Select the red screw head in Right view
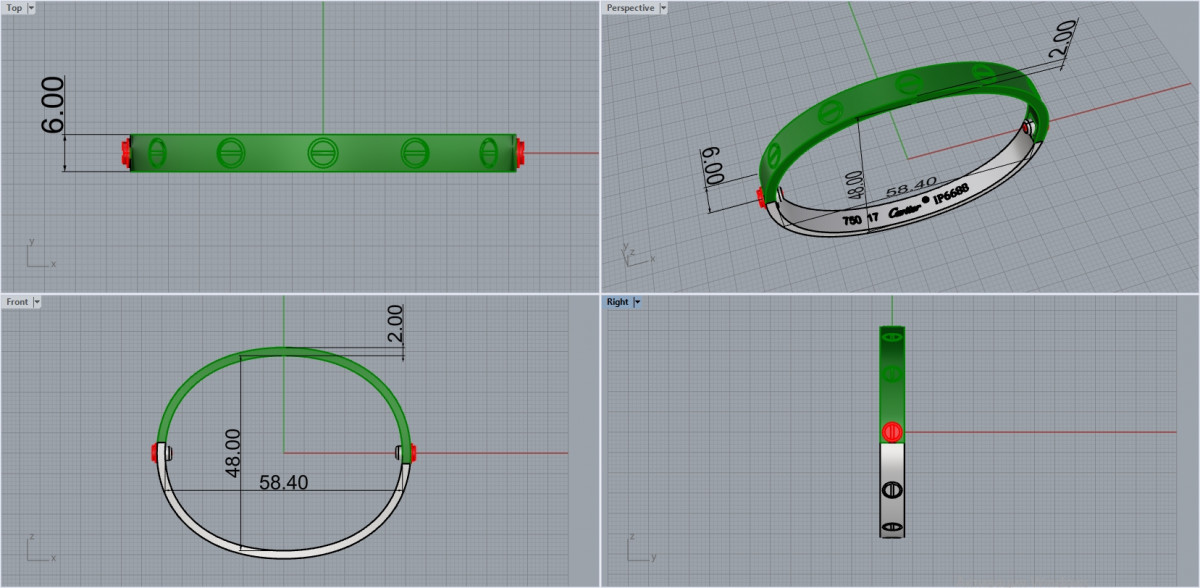 coord(892,432)
